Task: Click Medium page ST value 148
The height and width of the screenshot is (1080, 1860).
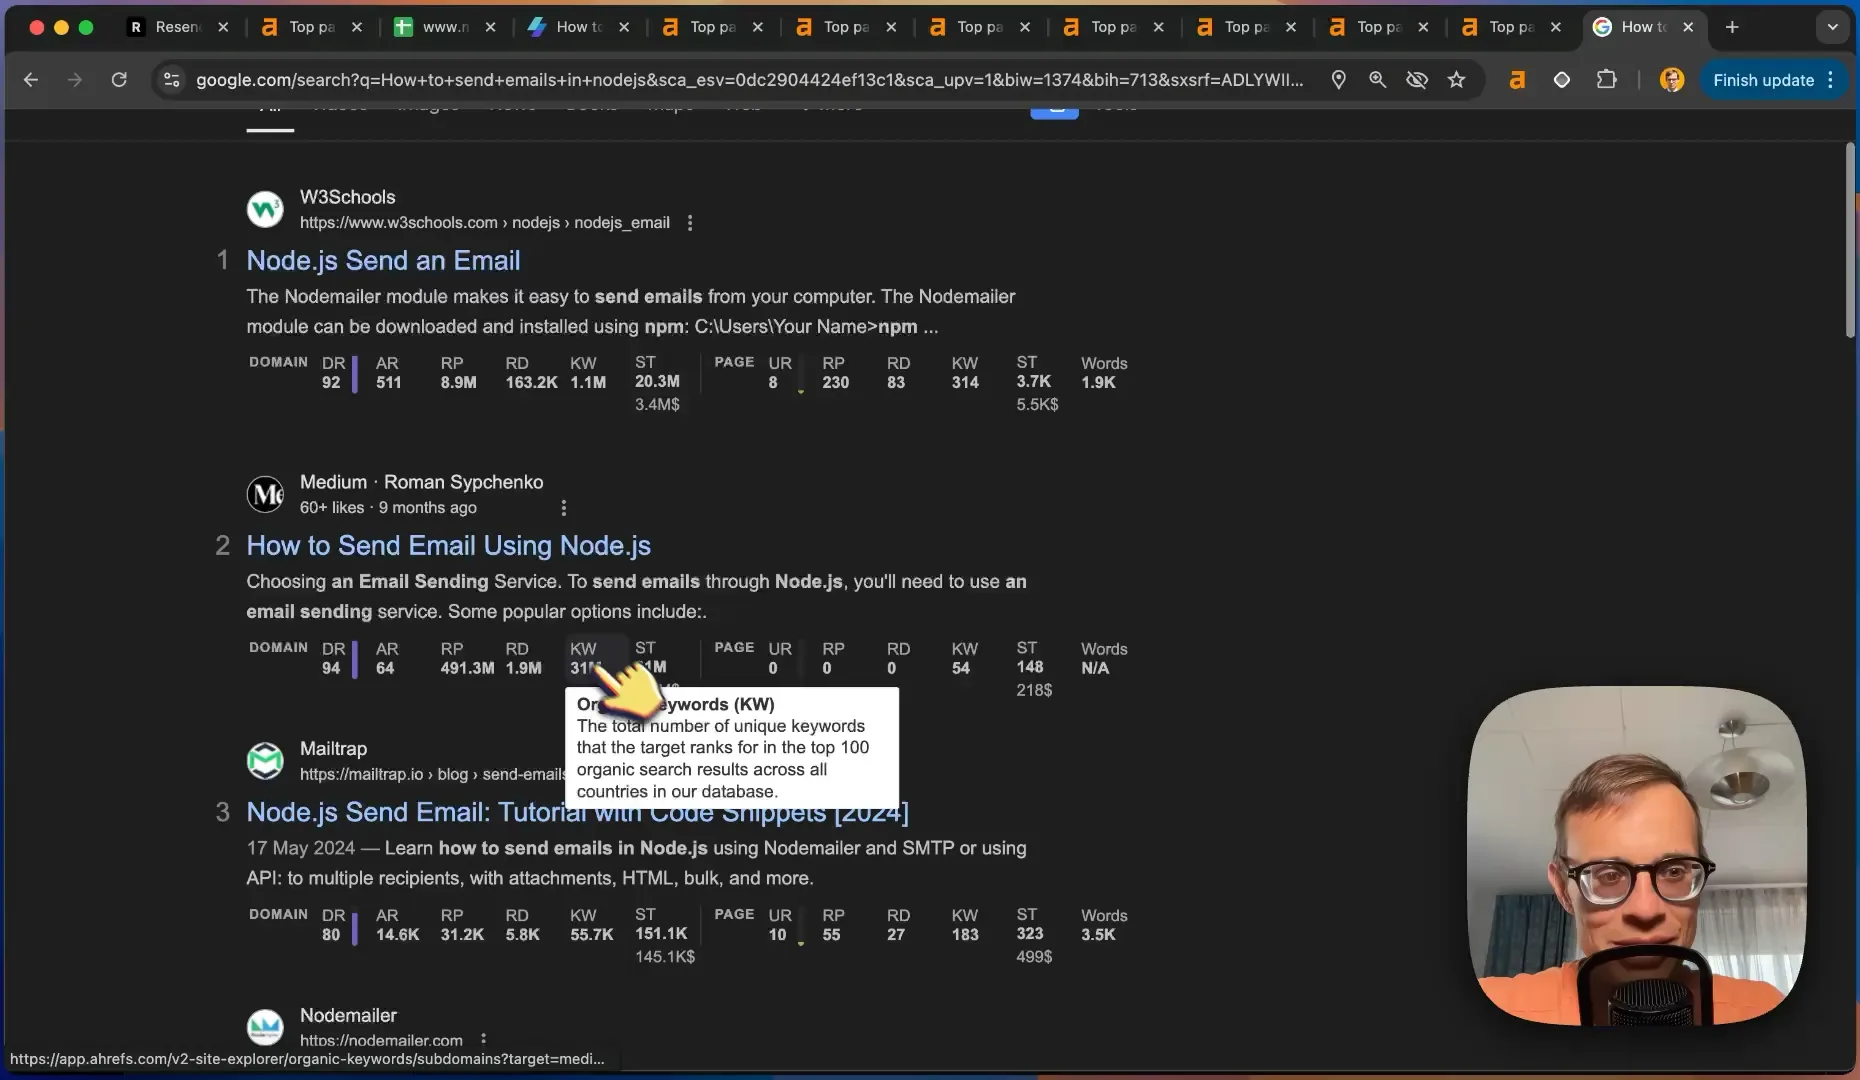Action: click(x=1030, y=667)
